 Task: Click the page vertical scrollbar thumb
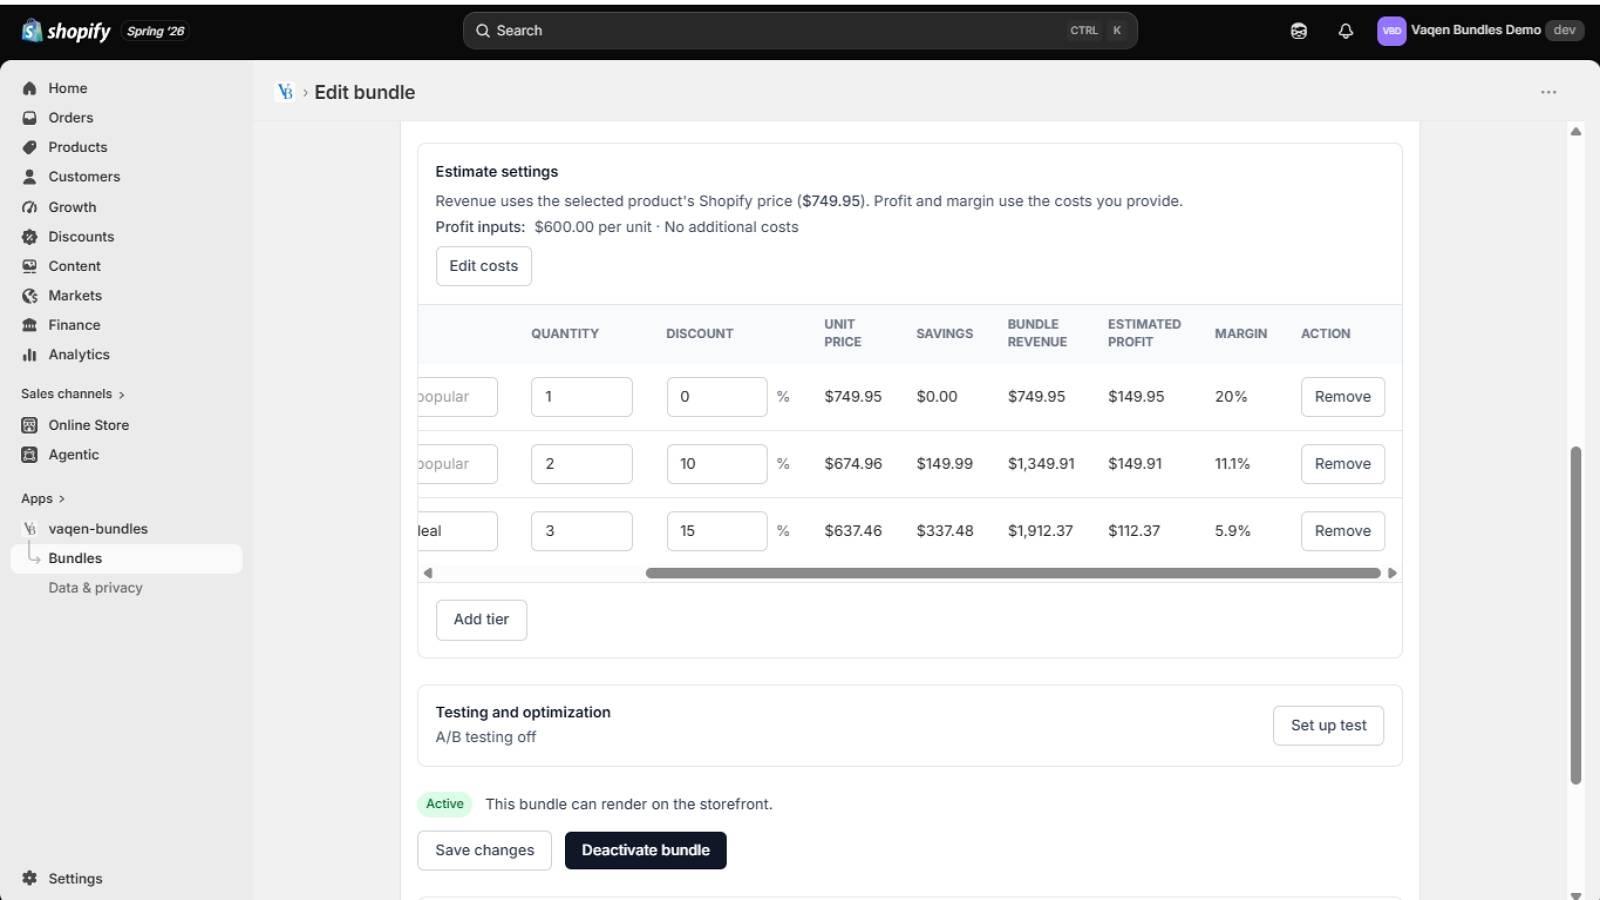1576,615
